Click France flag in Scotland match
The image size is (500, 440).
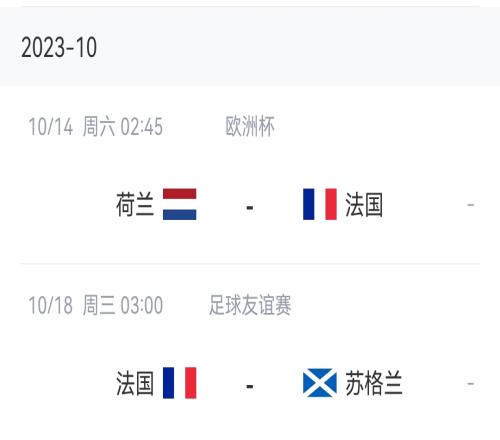point(179,383)
